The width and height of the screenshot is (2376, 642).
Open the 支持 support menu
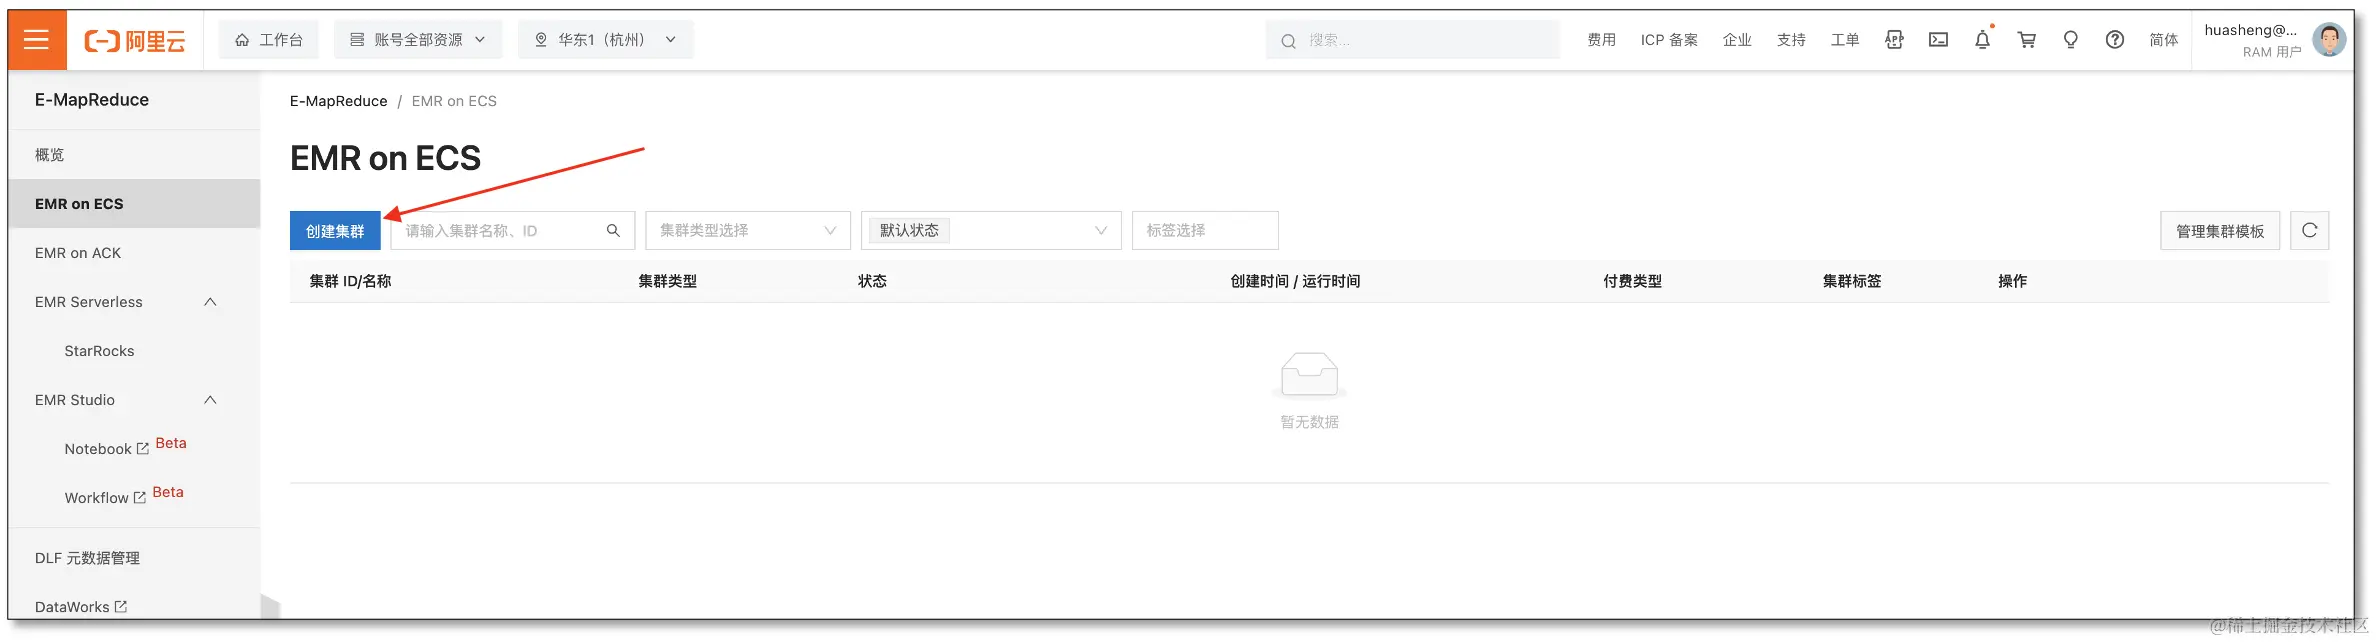1791,40
